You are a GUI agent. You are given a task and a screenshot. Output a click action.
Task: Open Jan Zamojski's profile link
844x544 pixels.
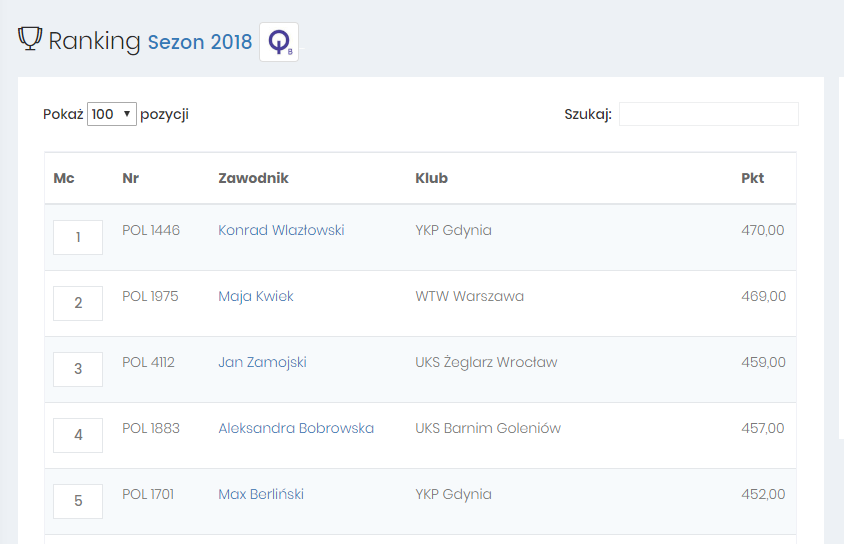coord(262,362)
